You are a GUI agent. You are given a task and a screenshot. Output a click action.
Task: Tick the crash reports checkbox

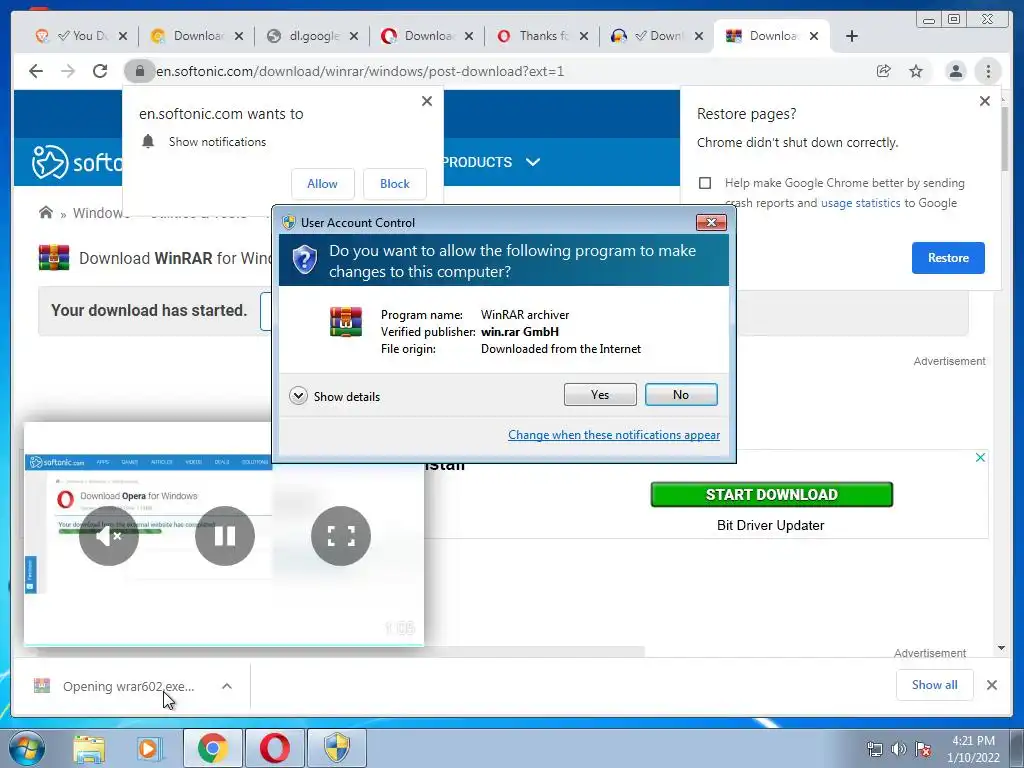click(705, 183)
